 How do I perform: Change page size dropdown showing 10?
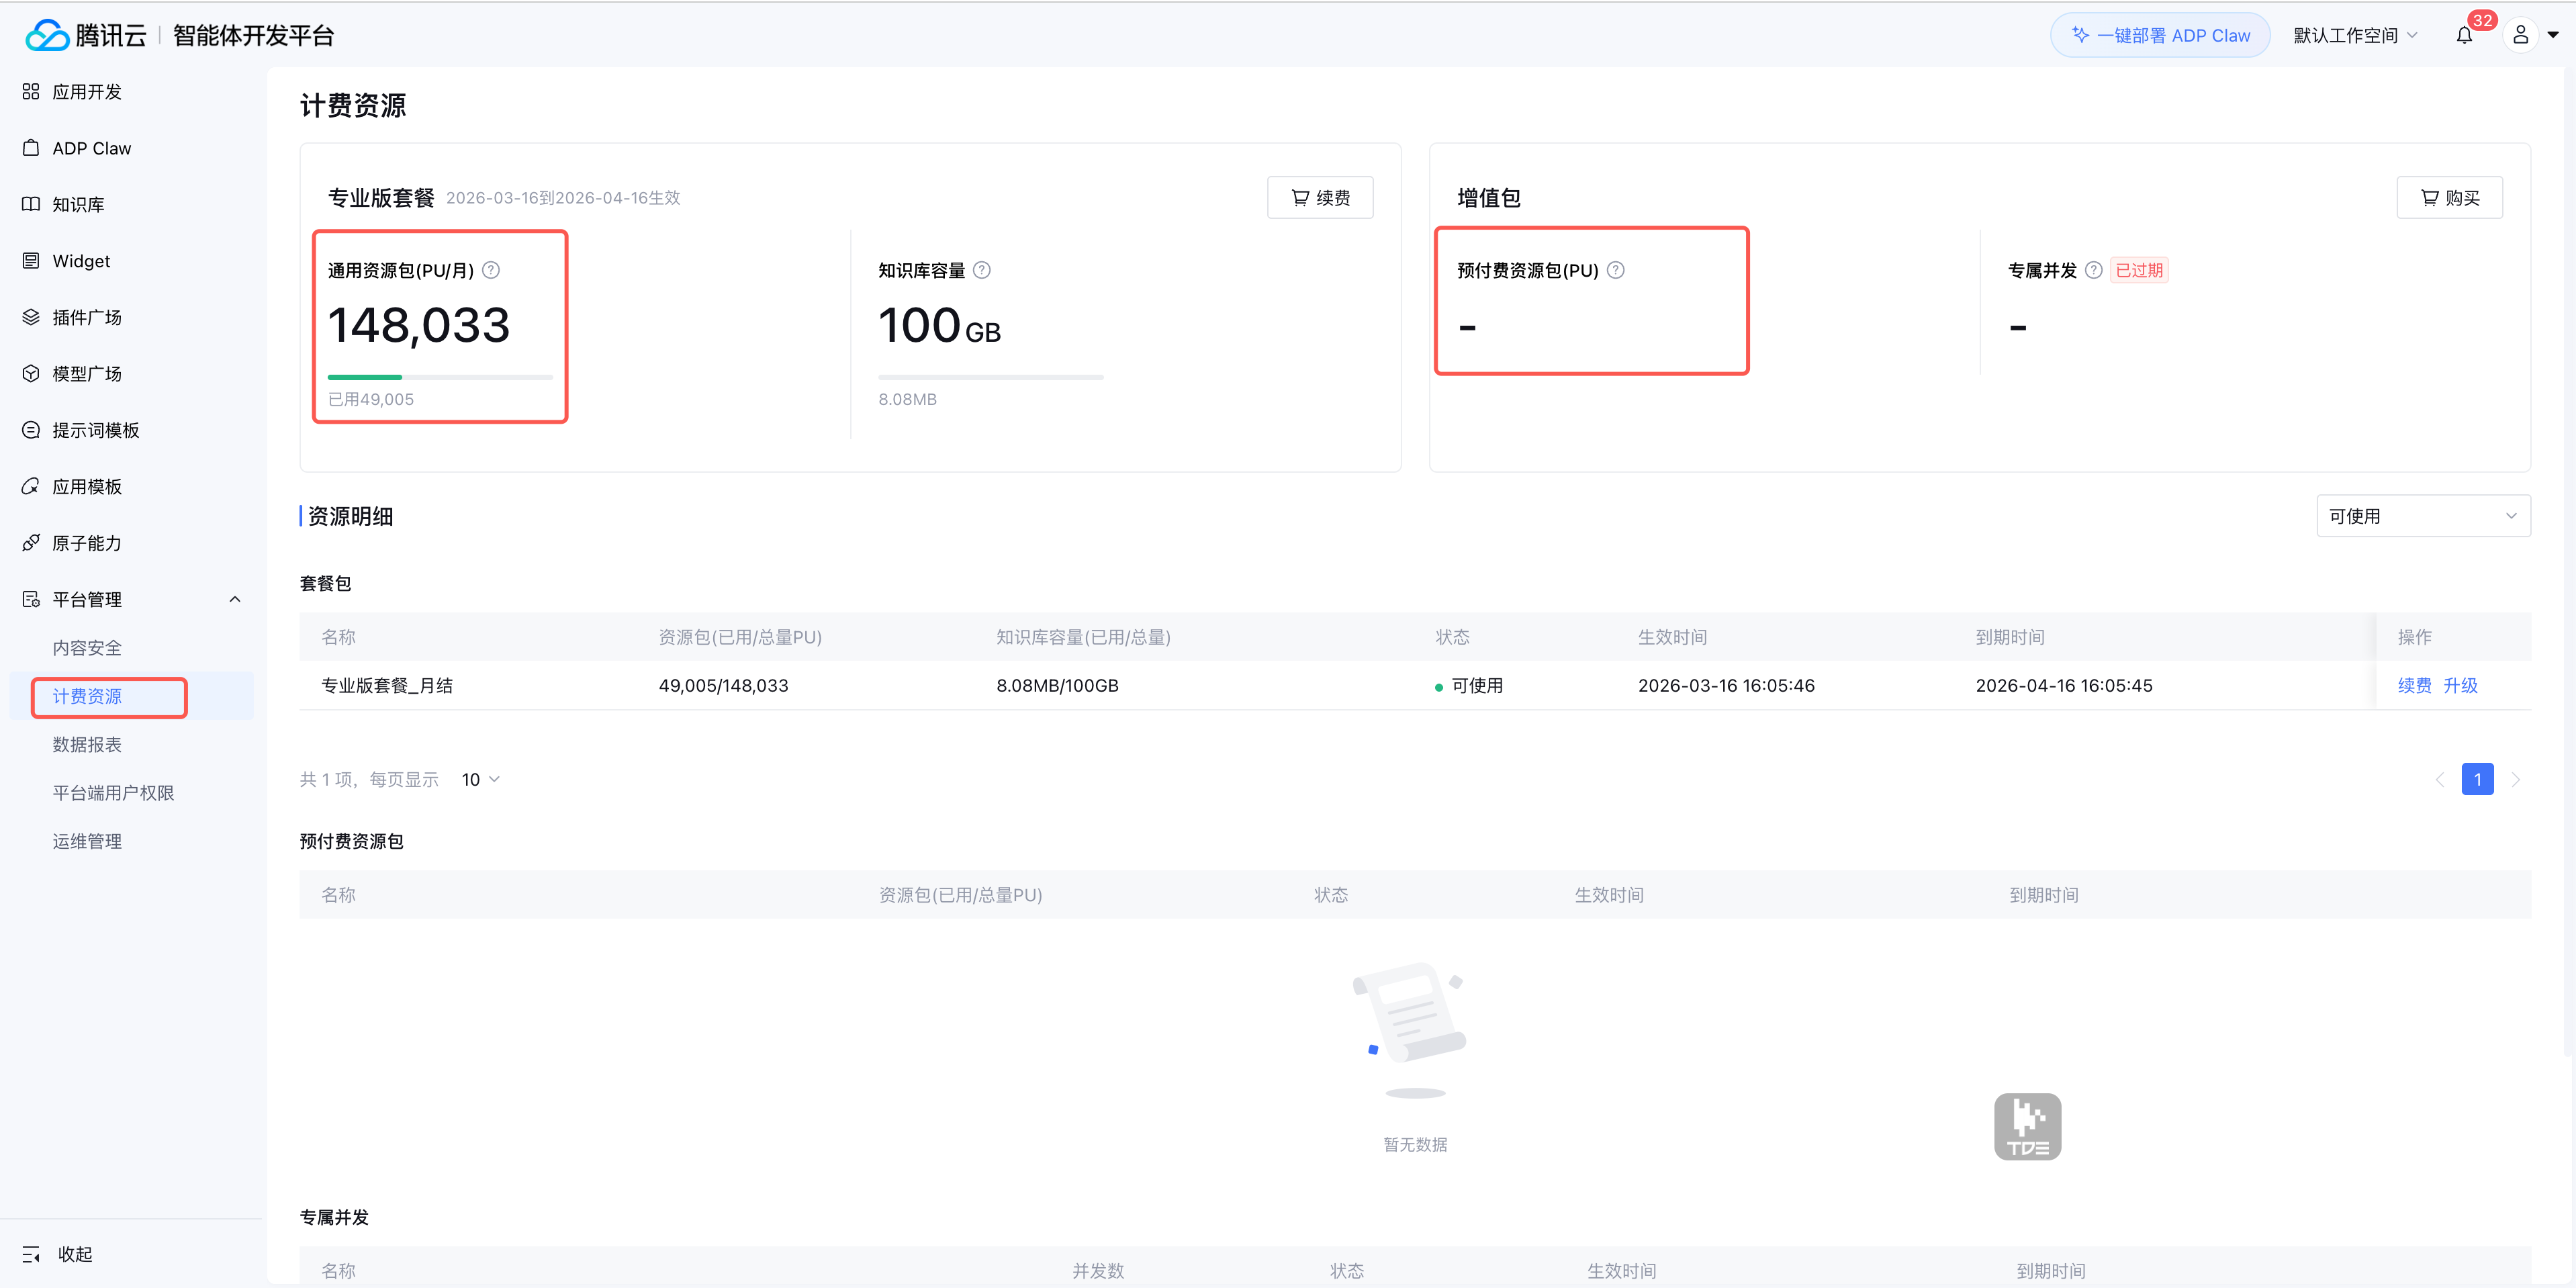480,779
